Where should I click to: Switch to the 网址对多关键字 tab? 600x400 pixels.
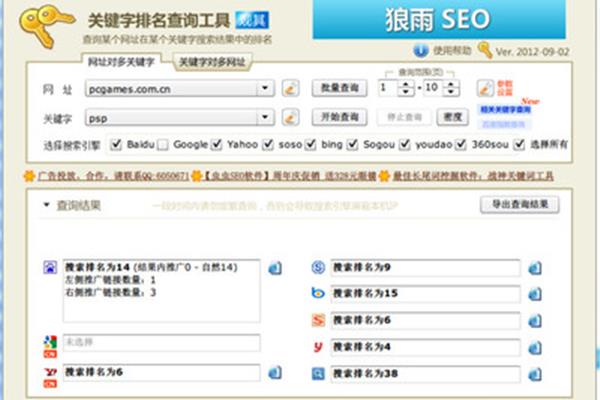coord(121,62)
